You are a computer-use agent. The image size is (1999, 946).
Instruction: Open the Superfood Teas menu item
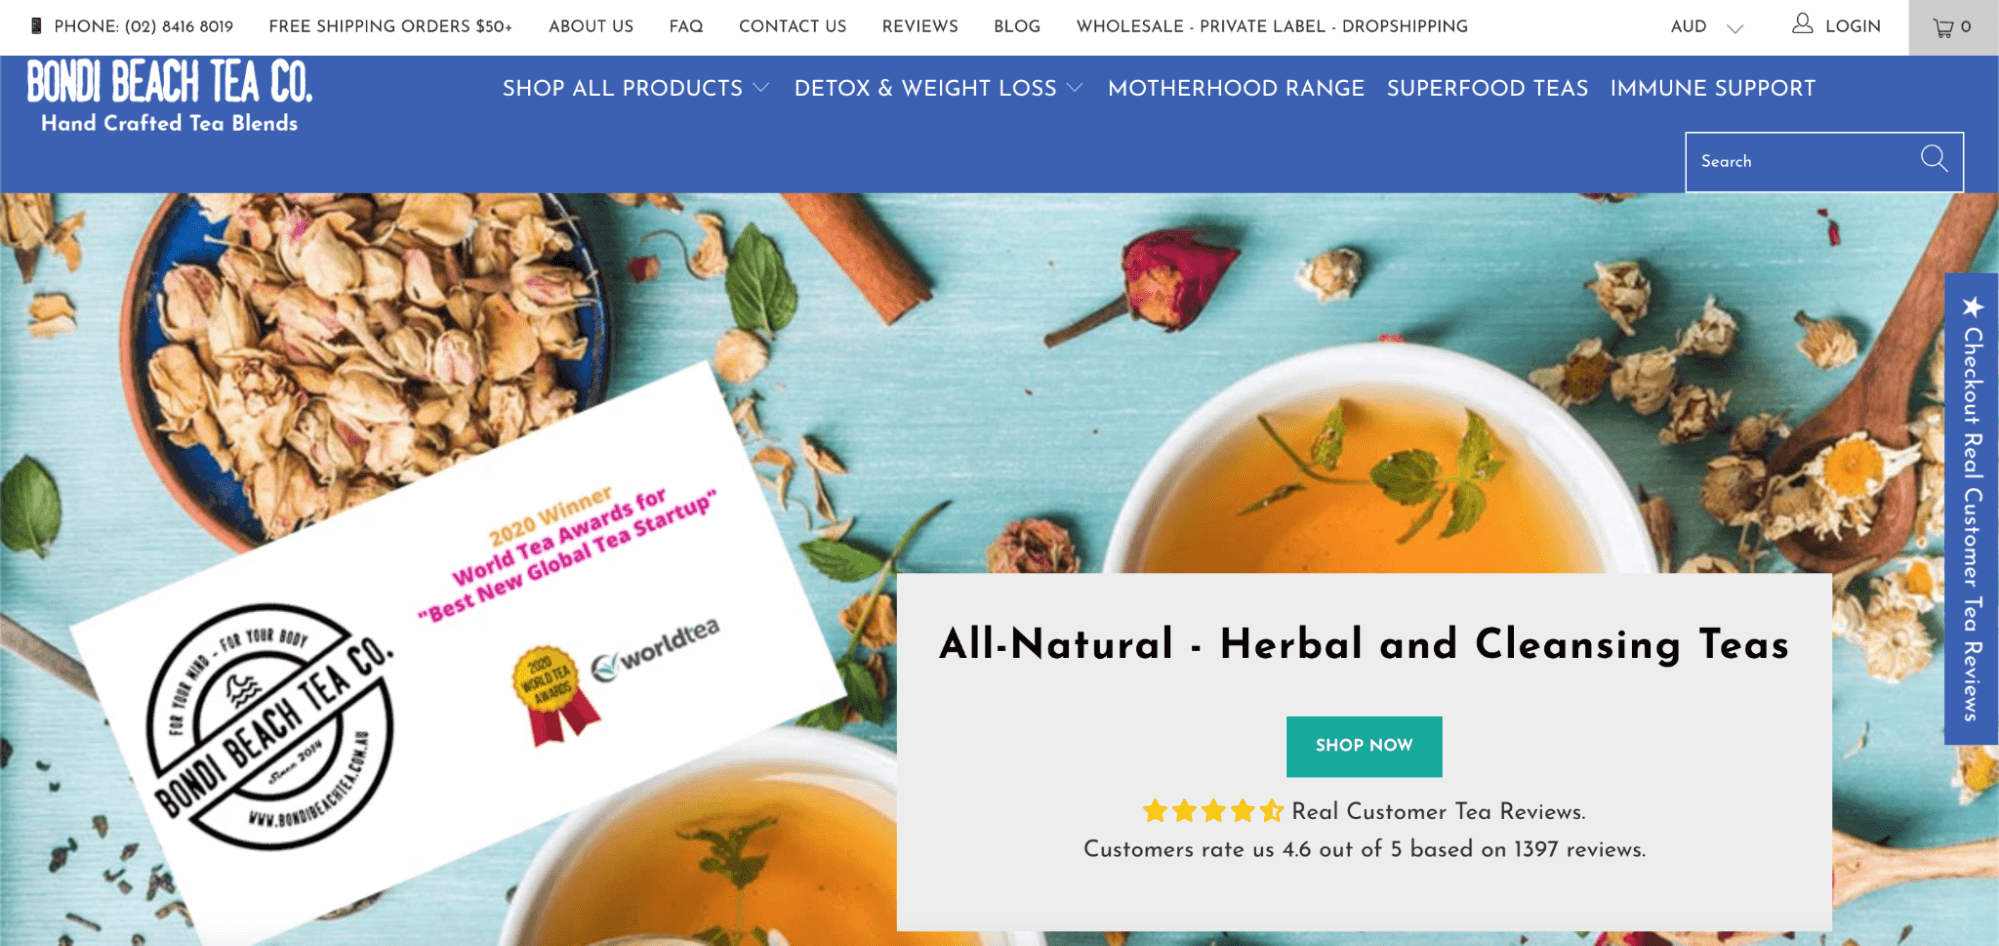(x=1487, y=88)
